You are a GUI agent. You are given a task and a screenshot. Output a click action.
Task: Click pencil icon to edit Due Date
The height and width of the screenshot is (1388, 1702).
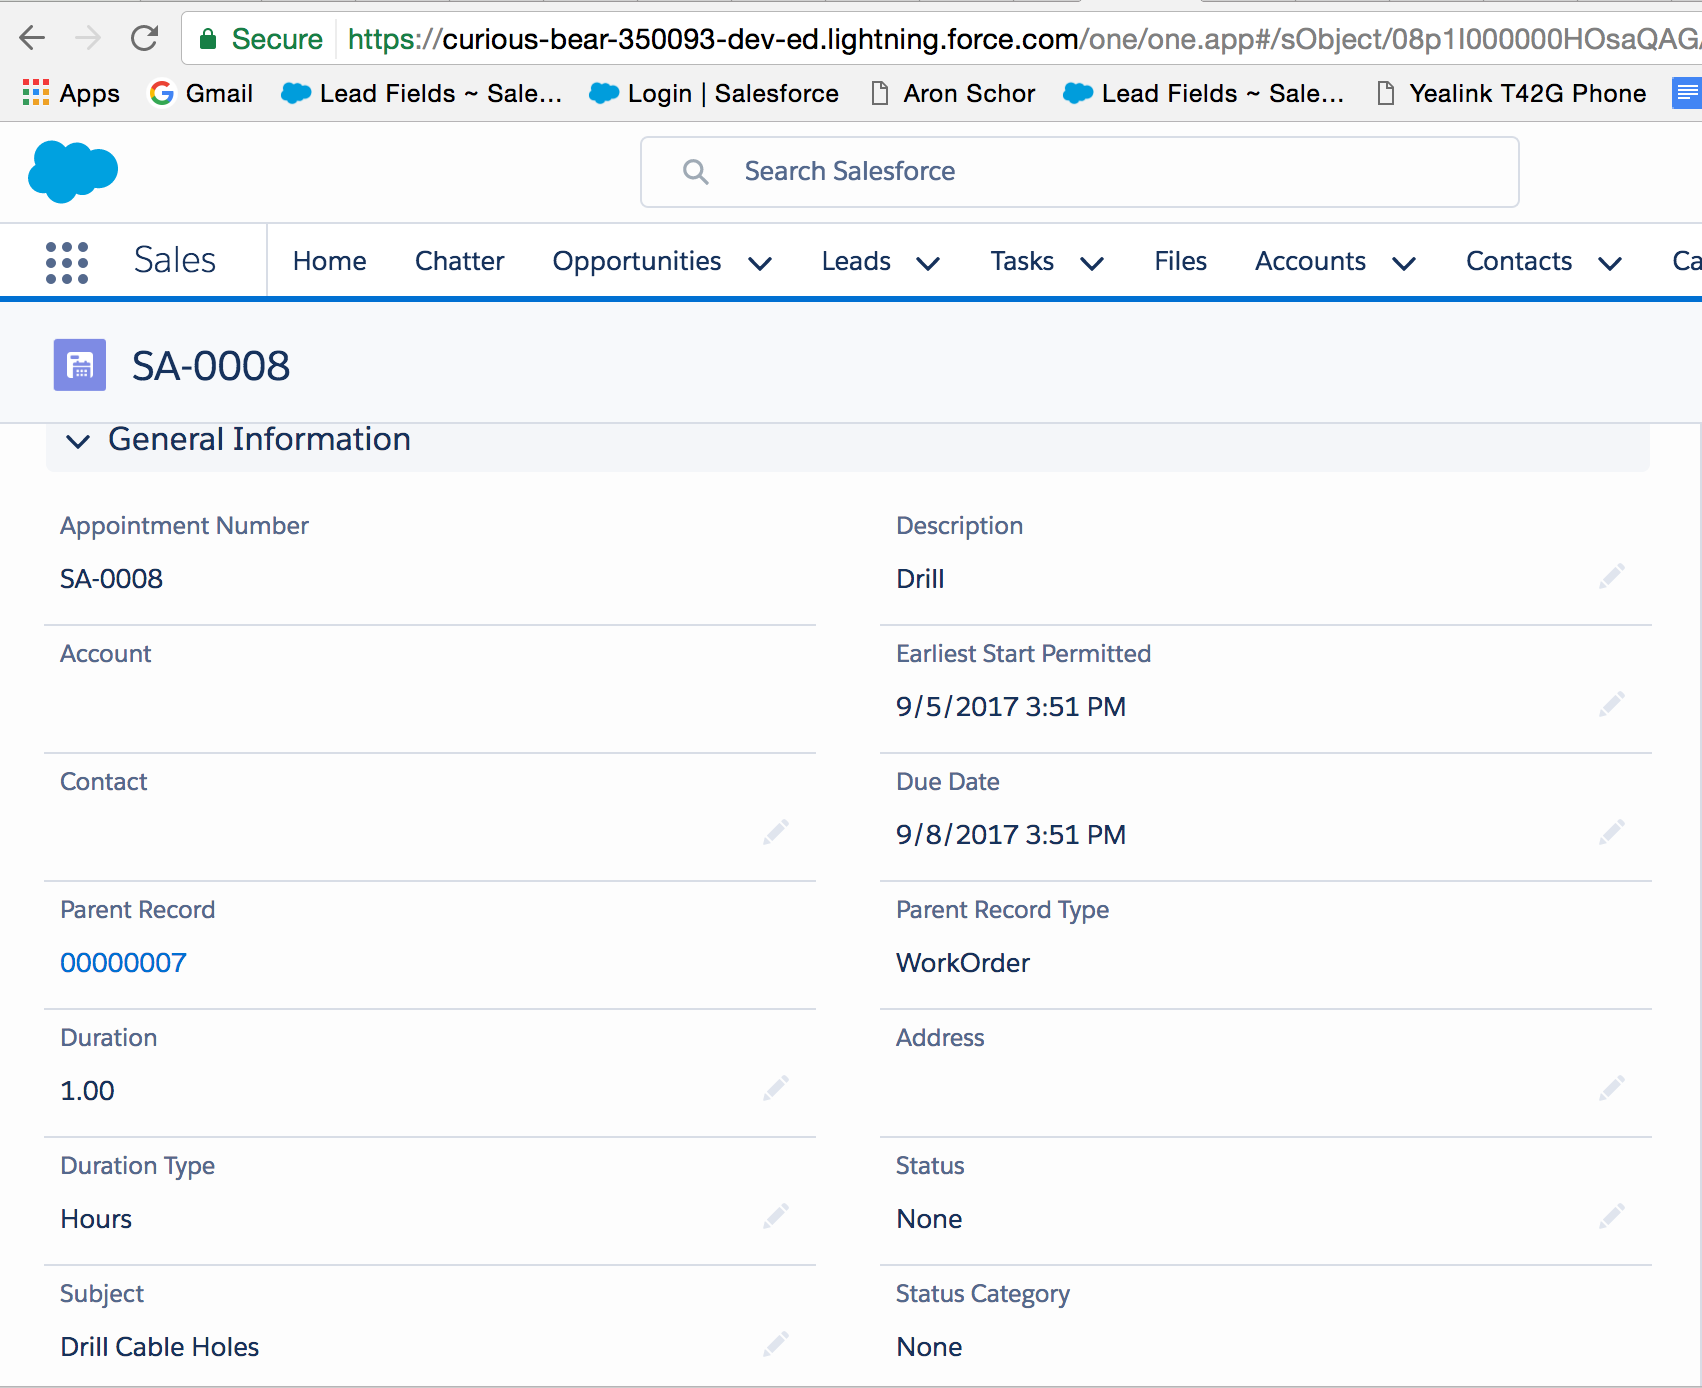tap(1611, 833)
